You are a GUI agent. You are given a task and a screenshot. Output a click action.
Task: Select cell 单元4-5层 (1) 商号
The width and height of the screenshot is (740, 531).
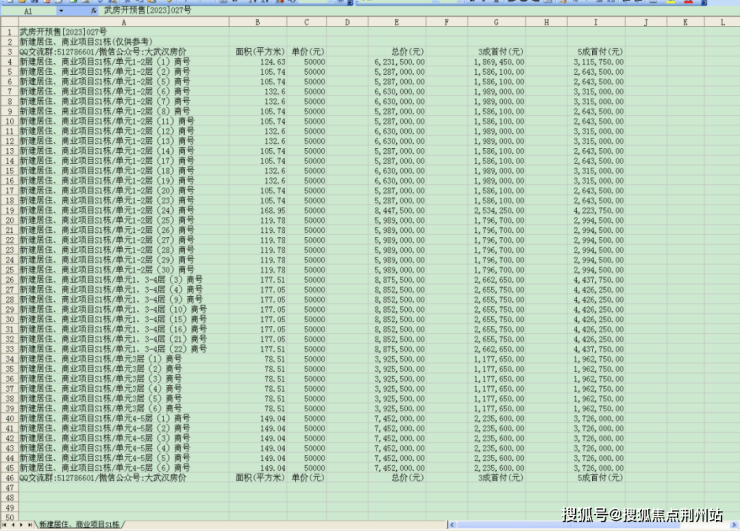(124, 419)
